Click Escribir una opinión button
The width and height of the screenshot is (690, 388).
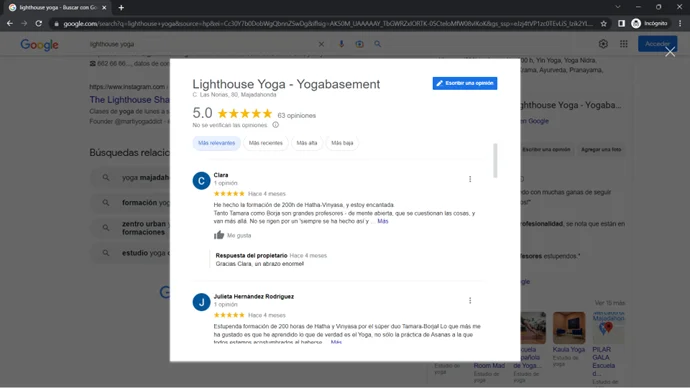click(x=465, y=83)
